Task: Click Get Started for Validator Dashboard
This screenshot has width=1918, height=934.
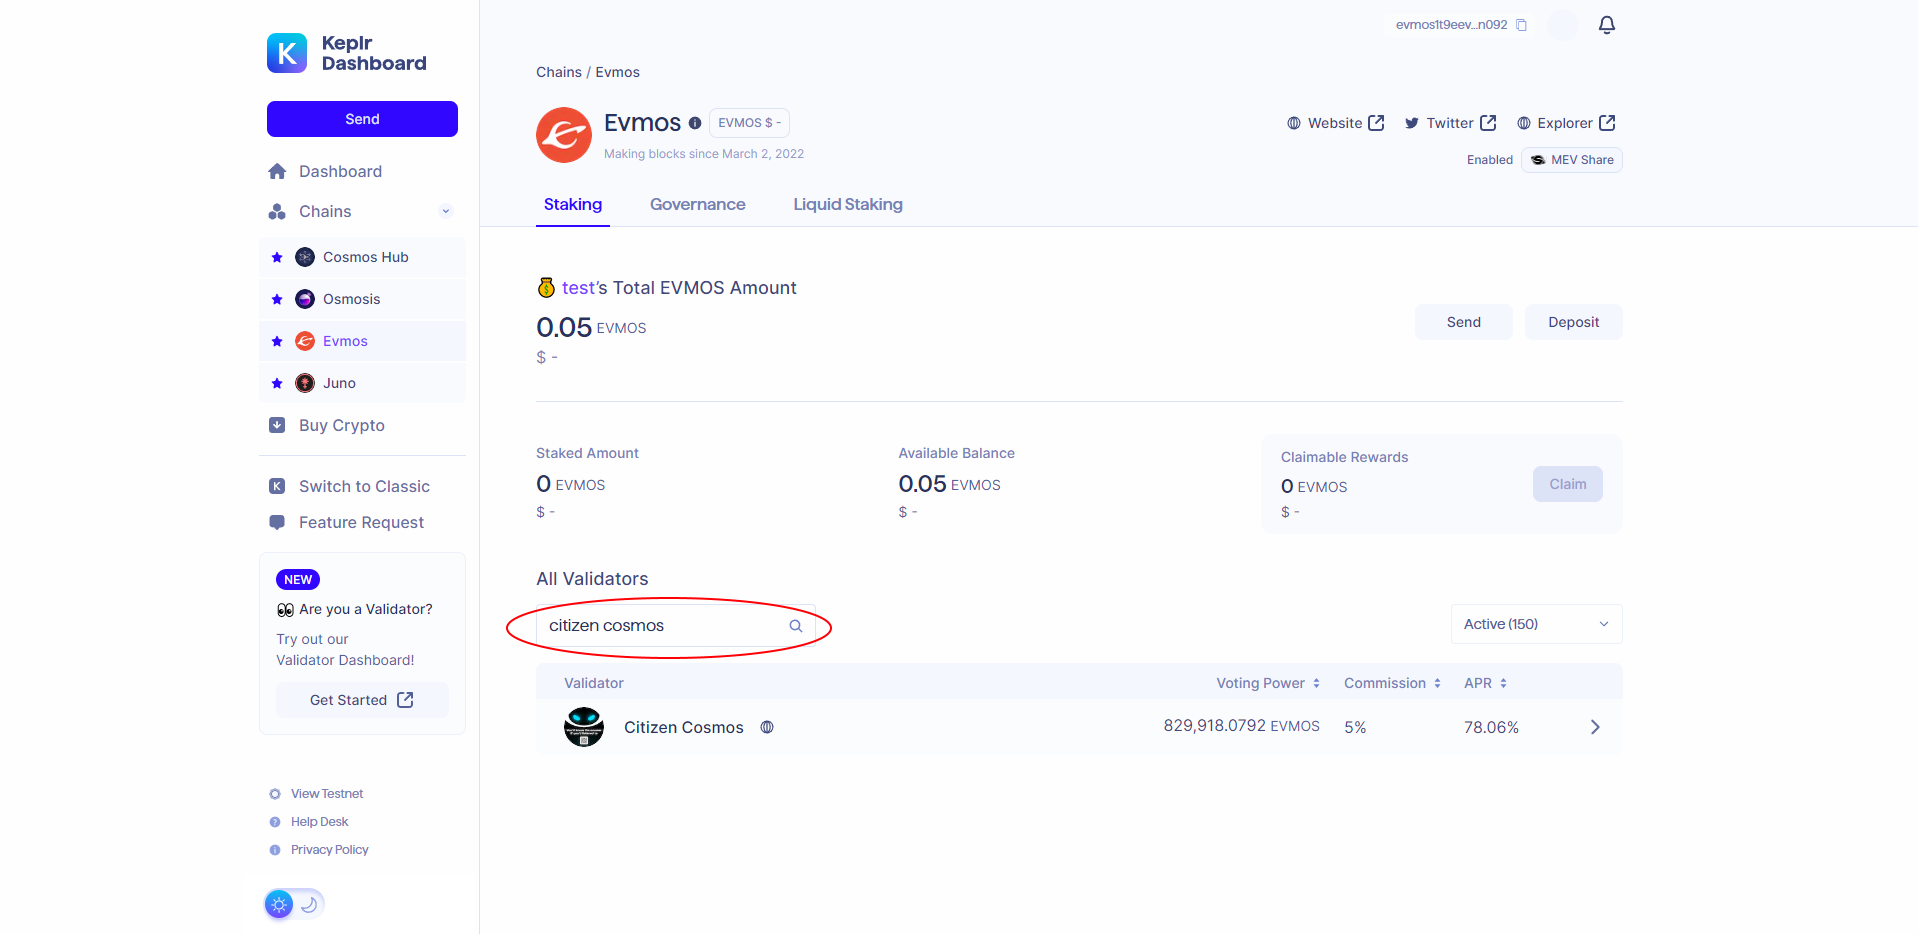Action: 362,700
